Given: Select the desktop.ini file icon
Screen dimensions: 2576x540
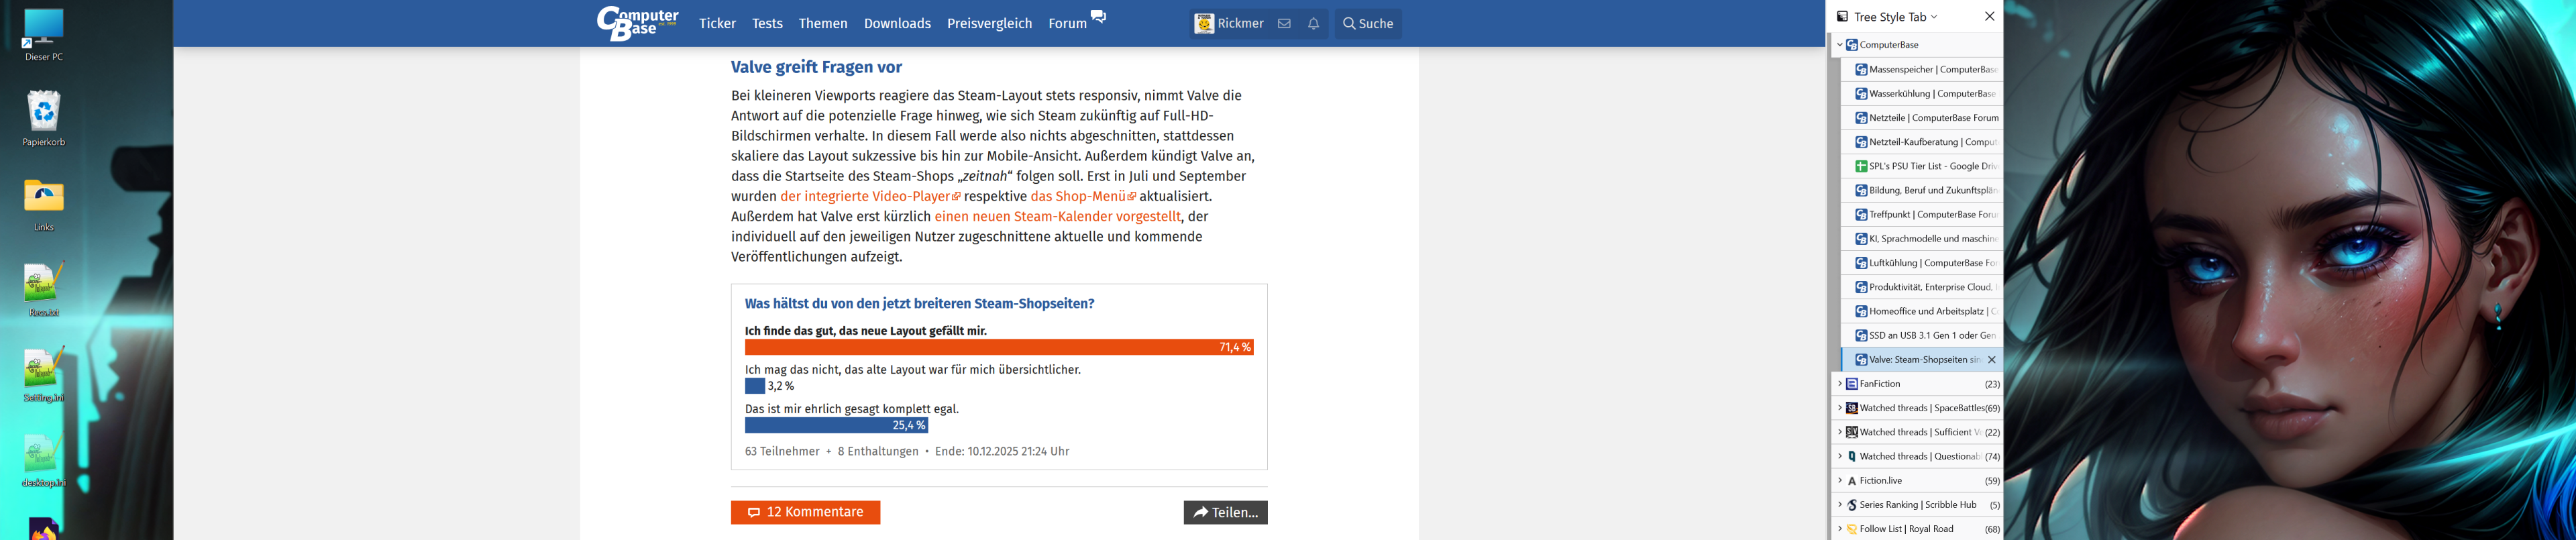Looking at the screenshot, I should [x=44, y=460].
